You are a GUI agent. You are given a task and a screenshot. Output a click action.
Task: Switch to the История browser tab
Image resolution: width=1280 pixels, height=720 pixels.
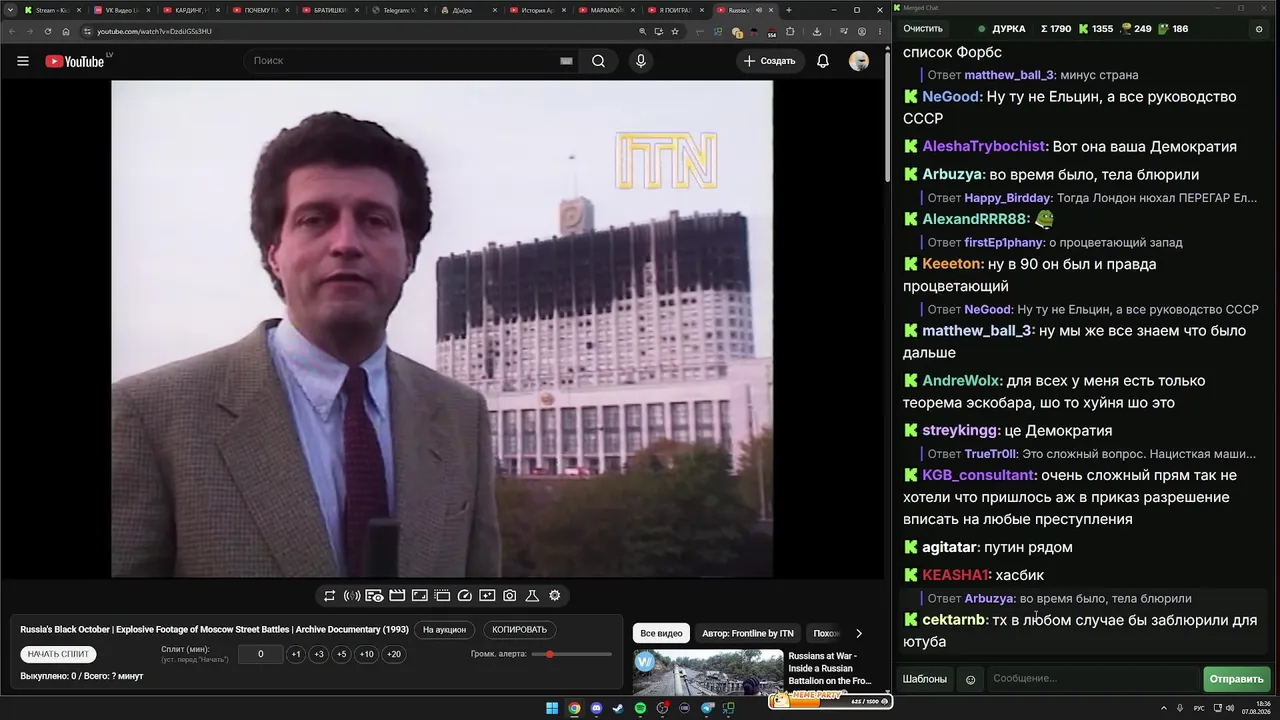[540, 10]
